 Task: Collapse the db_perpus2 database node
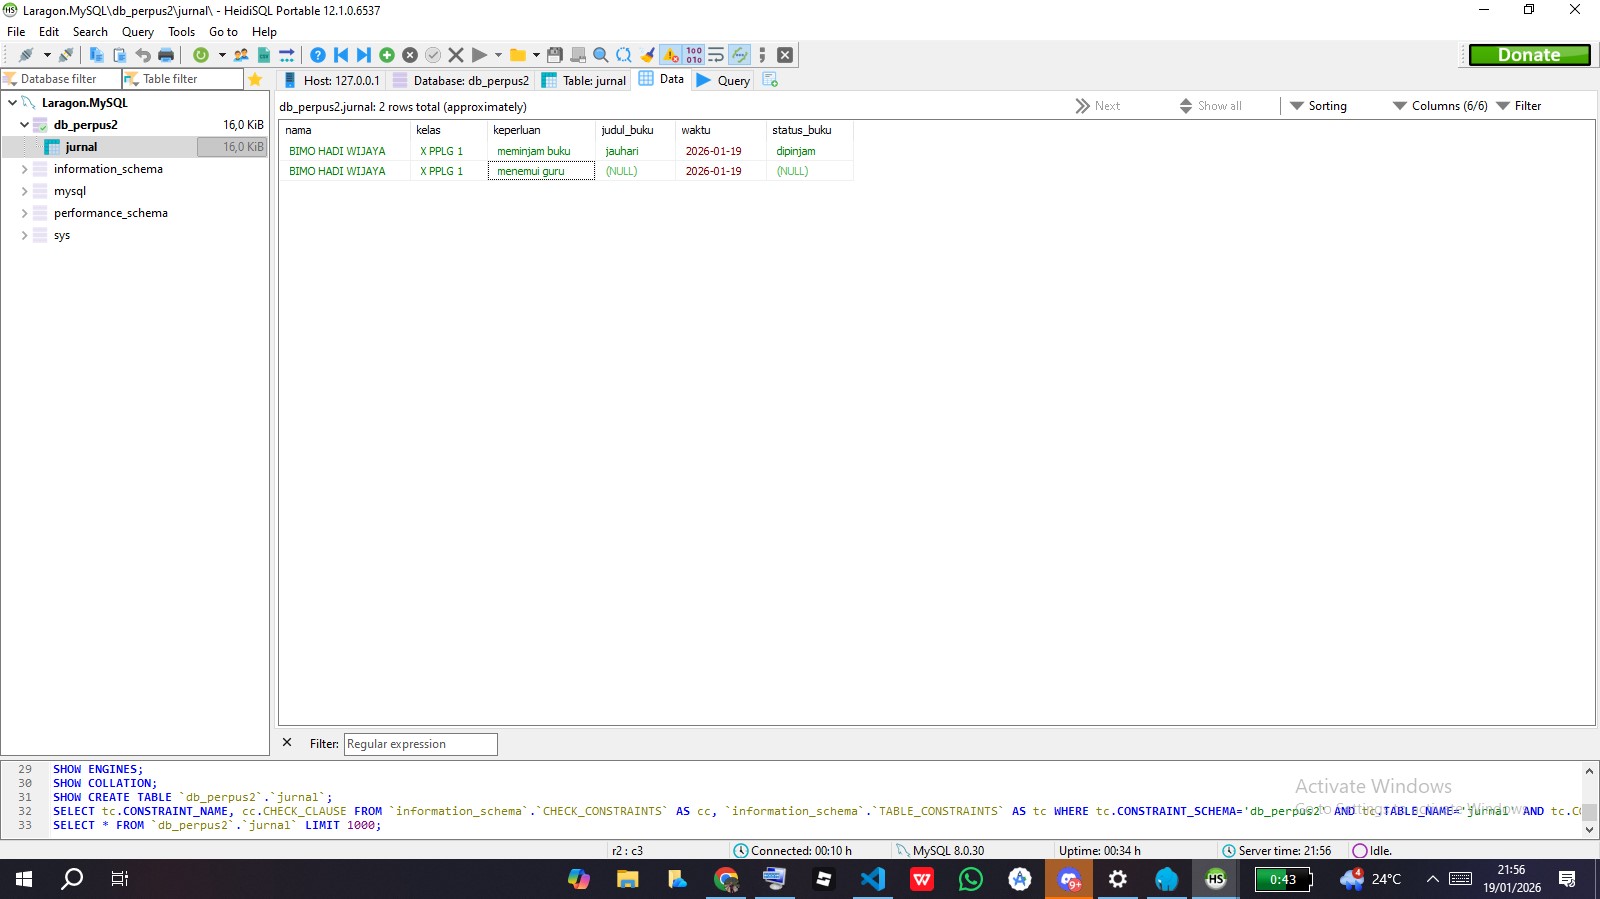24,125
